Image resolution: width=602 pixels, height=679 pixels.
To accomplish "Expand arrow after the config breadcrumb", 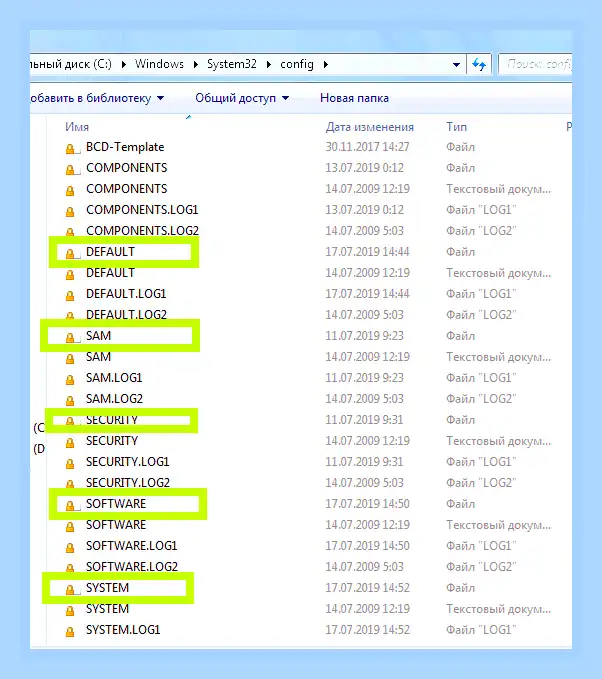I will [x=326, y=64].
